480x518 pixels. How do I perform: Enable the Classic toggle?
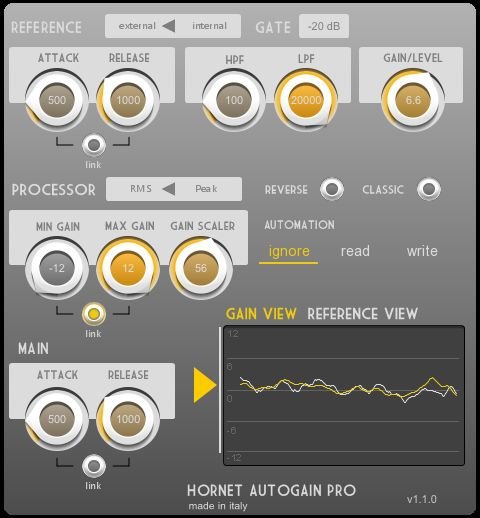(x=429, y=189)
